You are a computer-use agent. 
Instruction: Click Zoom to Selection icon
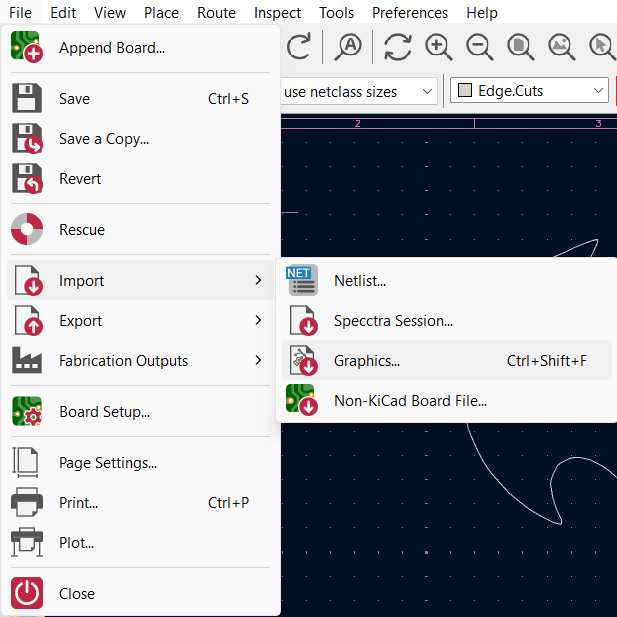pos(602,47)
